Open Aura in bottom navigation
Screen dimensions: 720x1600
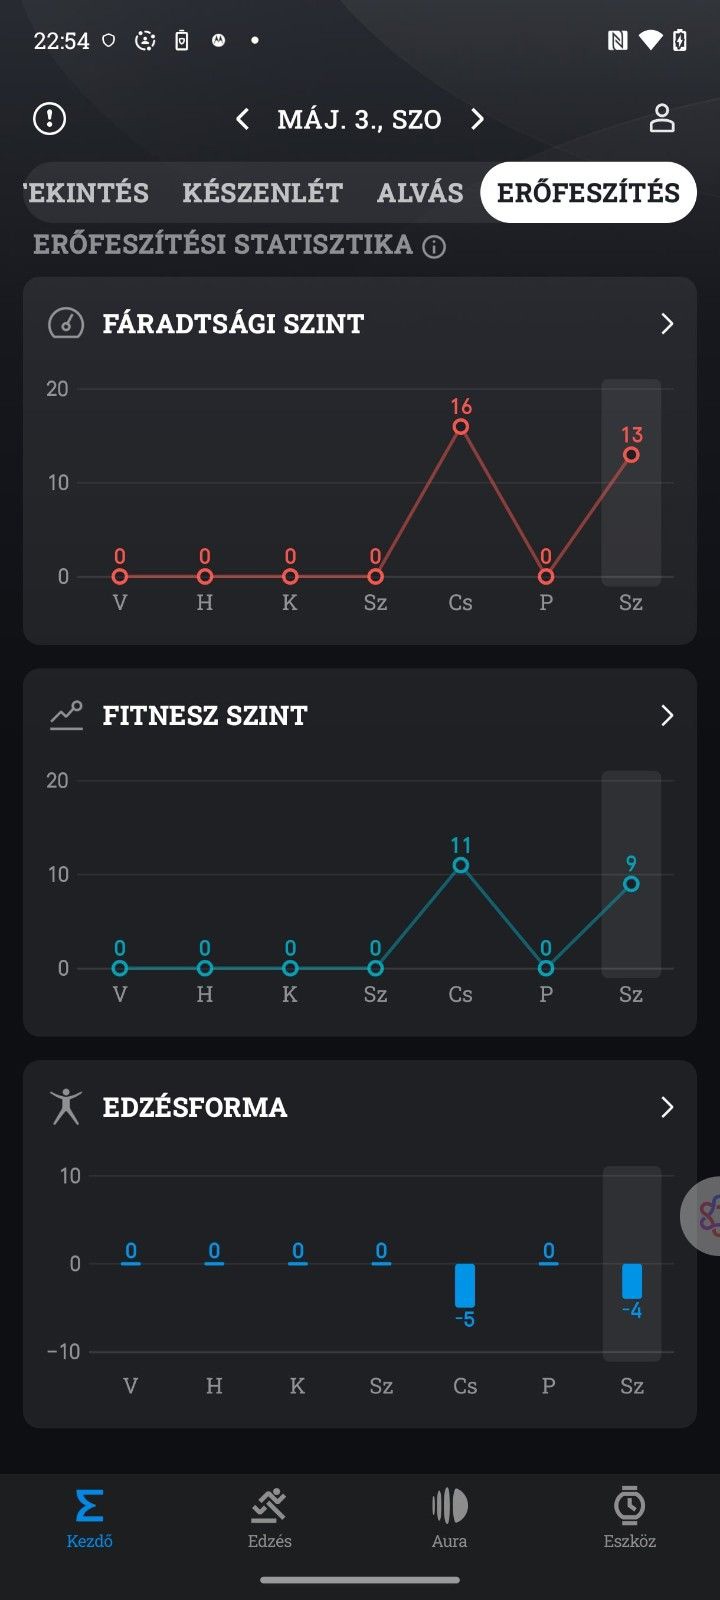click(449, 1517)
